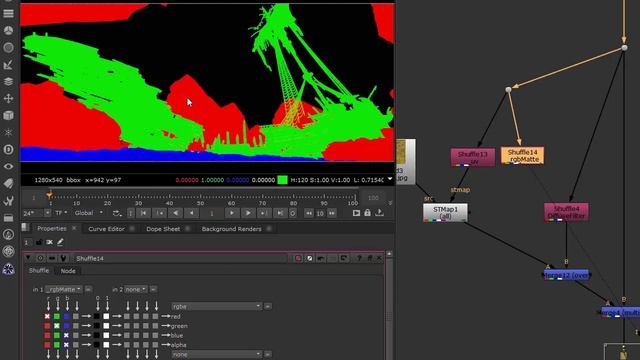Click the button right of the in 1 dropdown
This screenshot has width=640, height=360.
point(88,289)
